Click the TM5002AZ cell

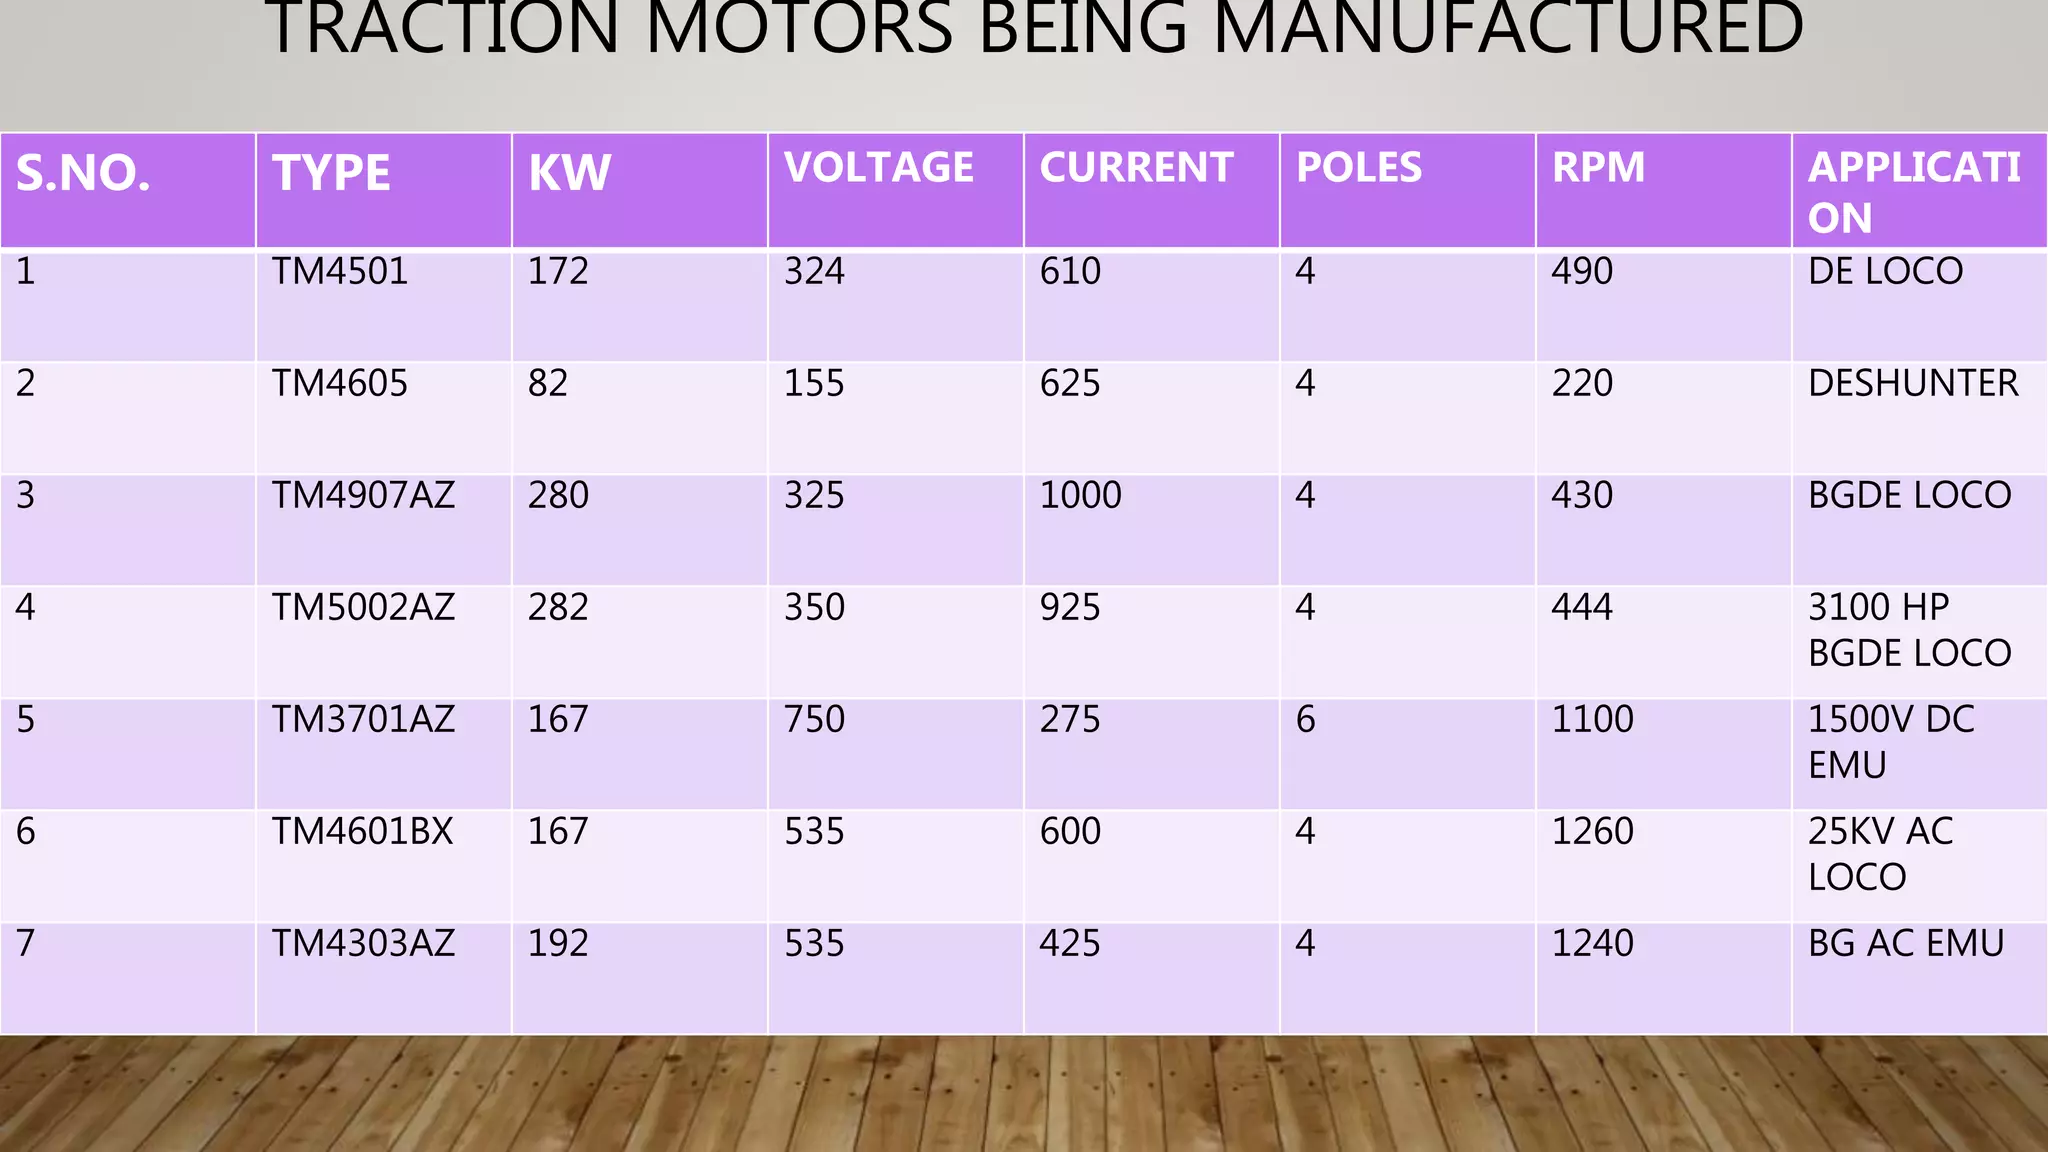coord(363,608)
